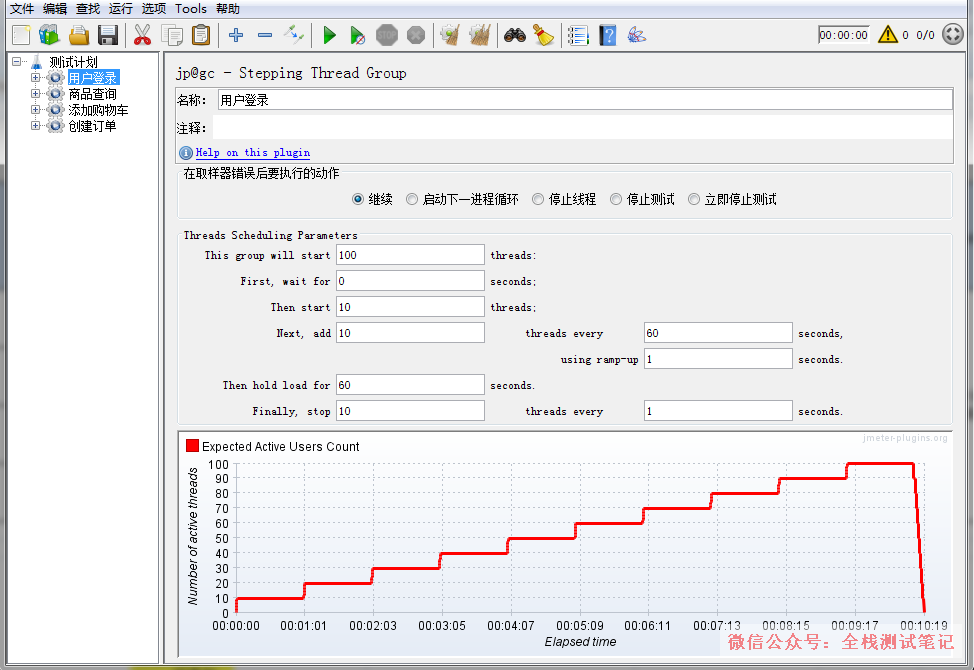
Task: Click the First wait for seconds field
Action: pyautogui.click(x=410, y=281)
